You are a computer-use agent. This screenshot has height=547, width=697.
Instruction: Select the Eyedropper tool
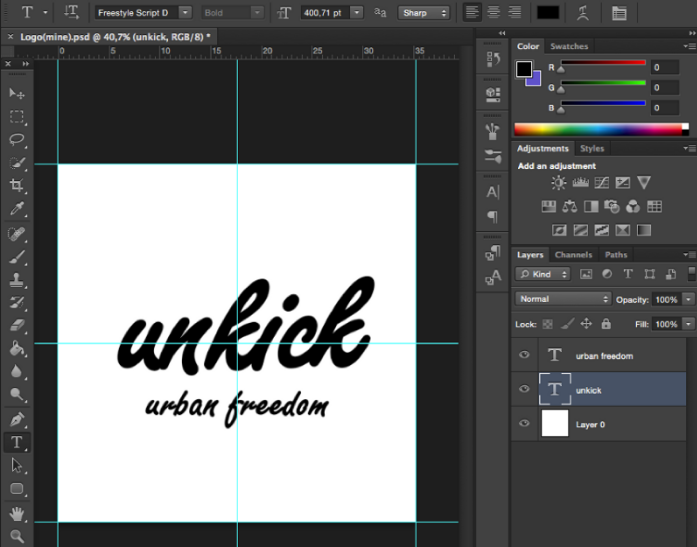tap(17, 209)
